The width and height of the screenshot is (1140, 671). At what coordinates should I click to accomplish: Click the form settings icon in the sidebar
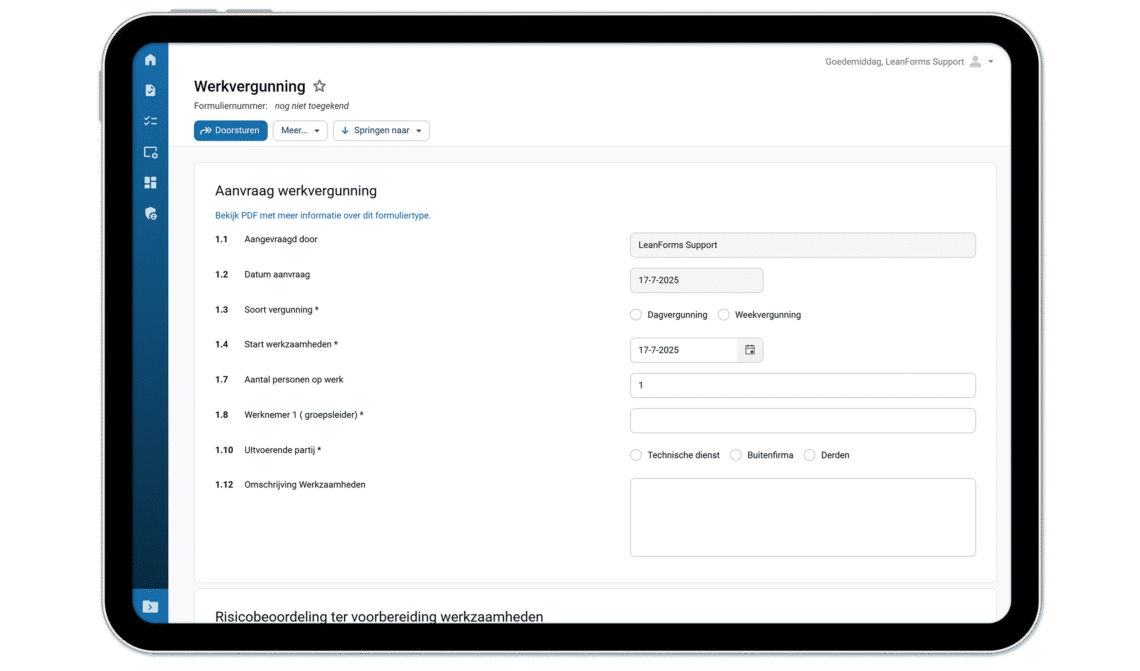150,152
